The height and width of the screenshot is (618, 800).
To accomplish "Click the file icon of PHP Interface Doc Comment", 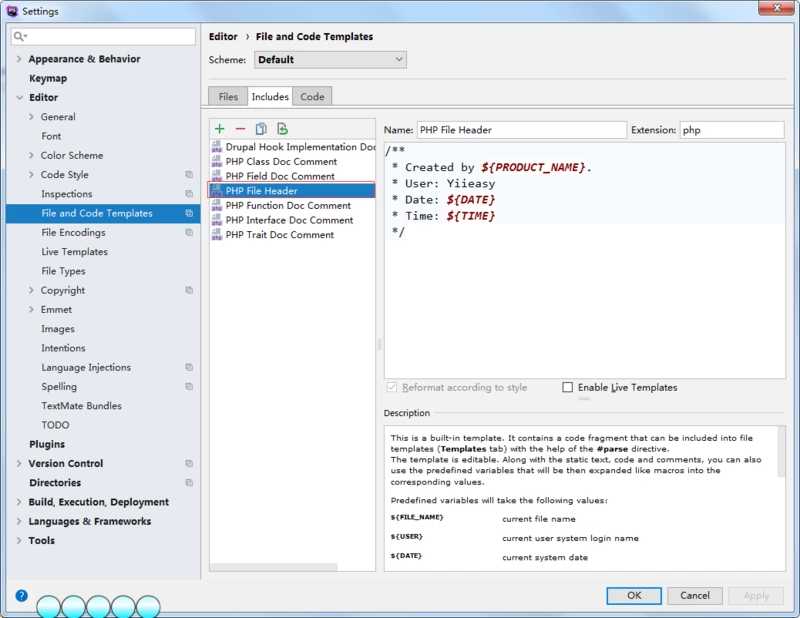I will click(x=217, y=220).
